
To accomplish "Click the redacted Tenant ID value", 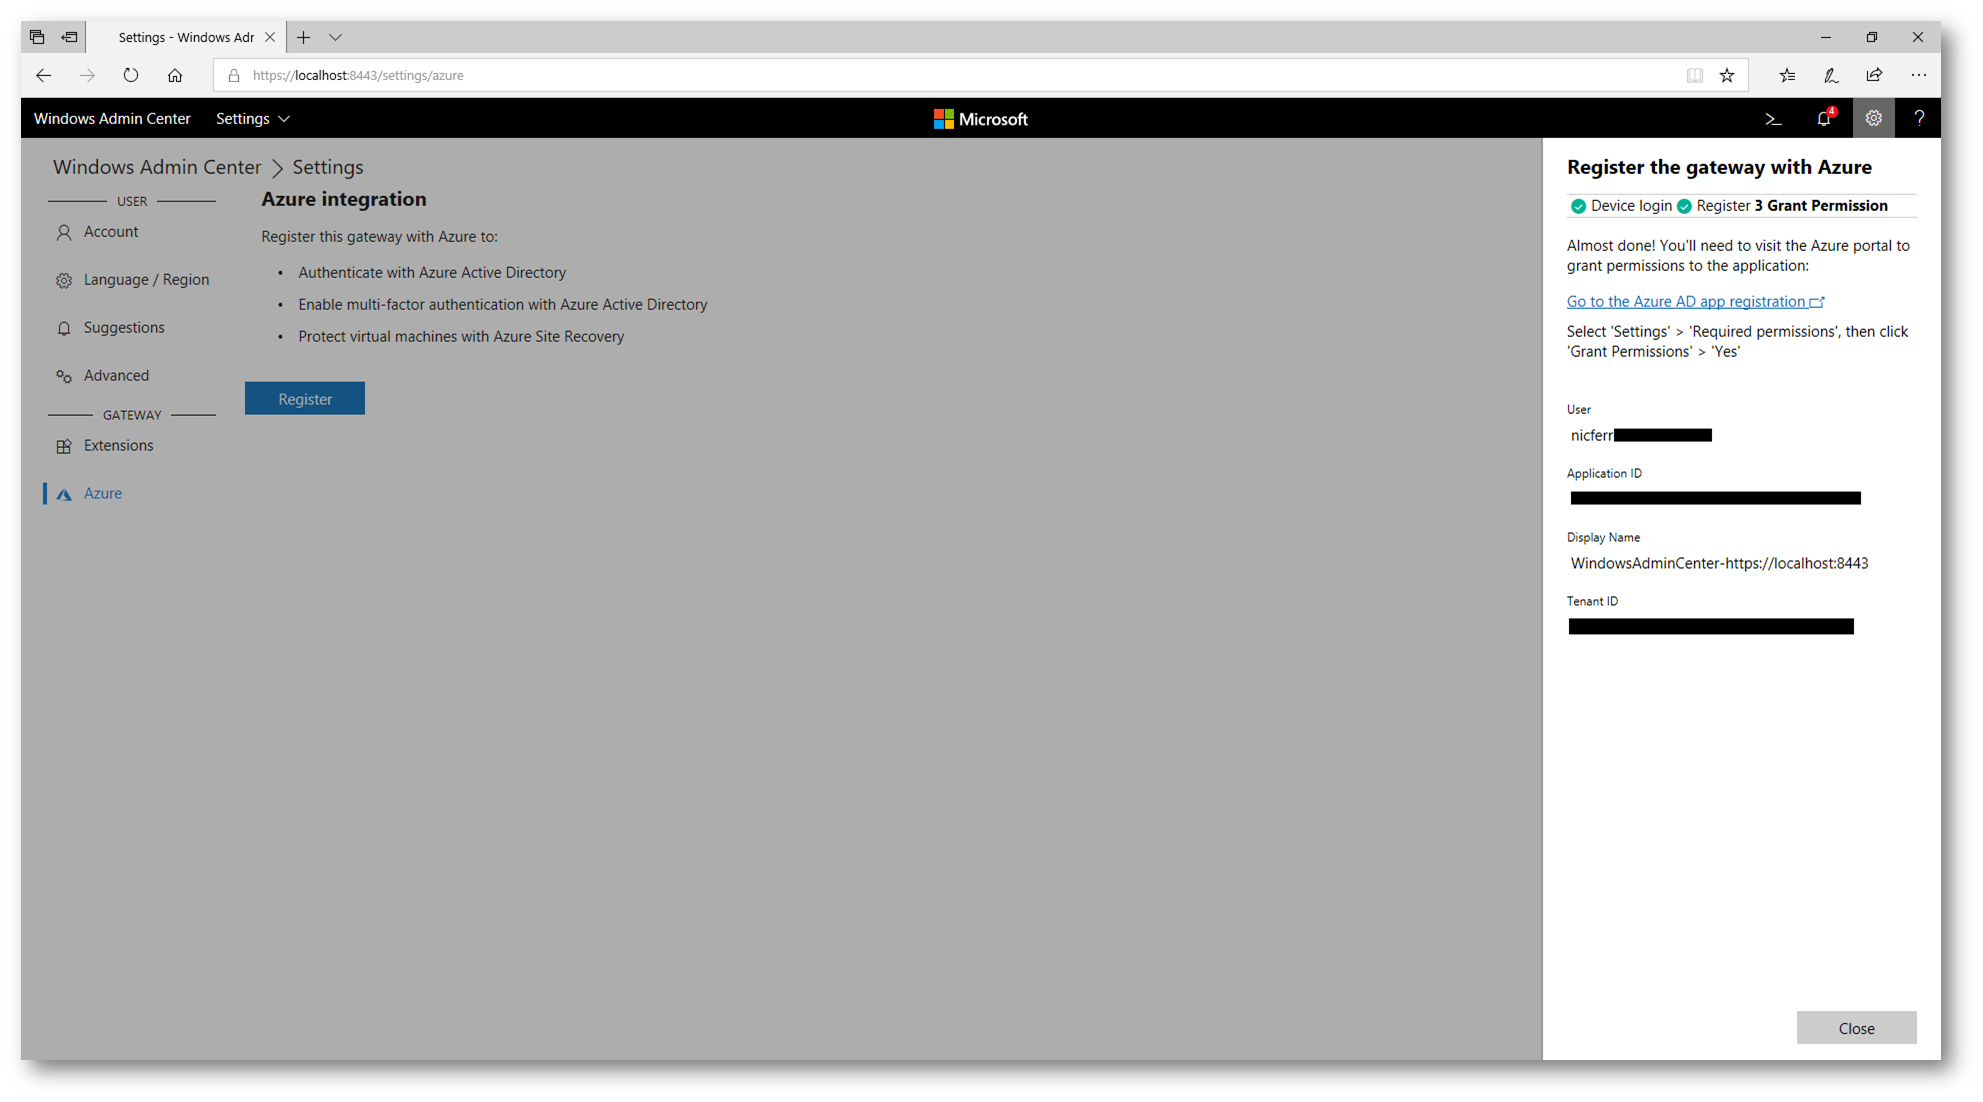I will click(x=1711, y=627).
